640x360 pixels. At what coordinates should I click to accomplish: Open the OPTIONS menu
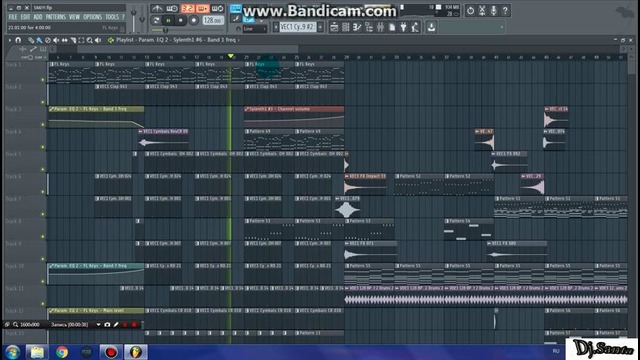(x=93, y=17)
